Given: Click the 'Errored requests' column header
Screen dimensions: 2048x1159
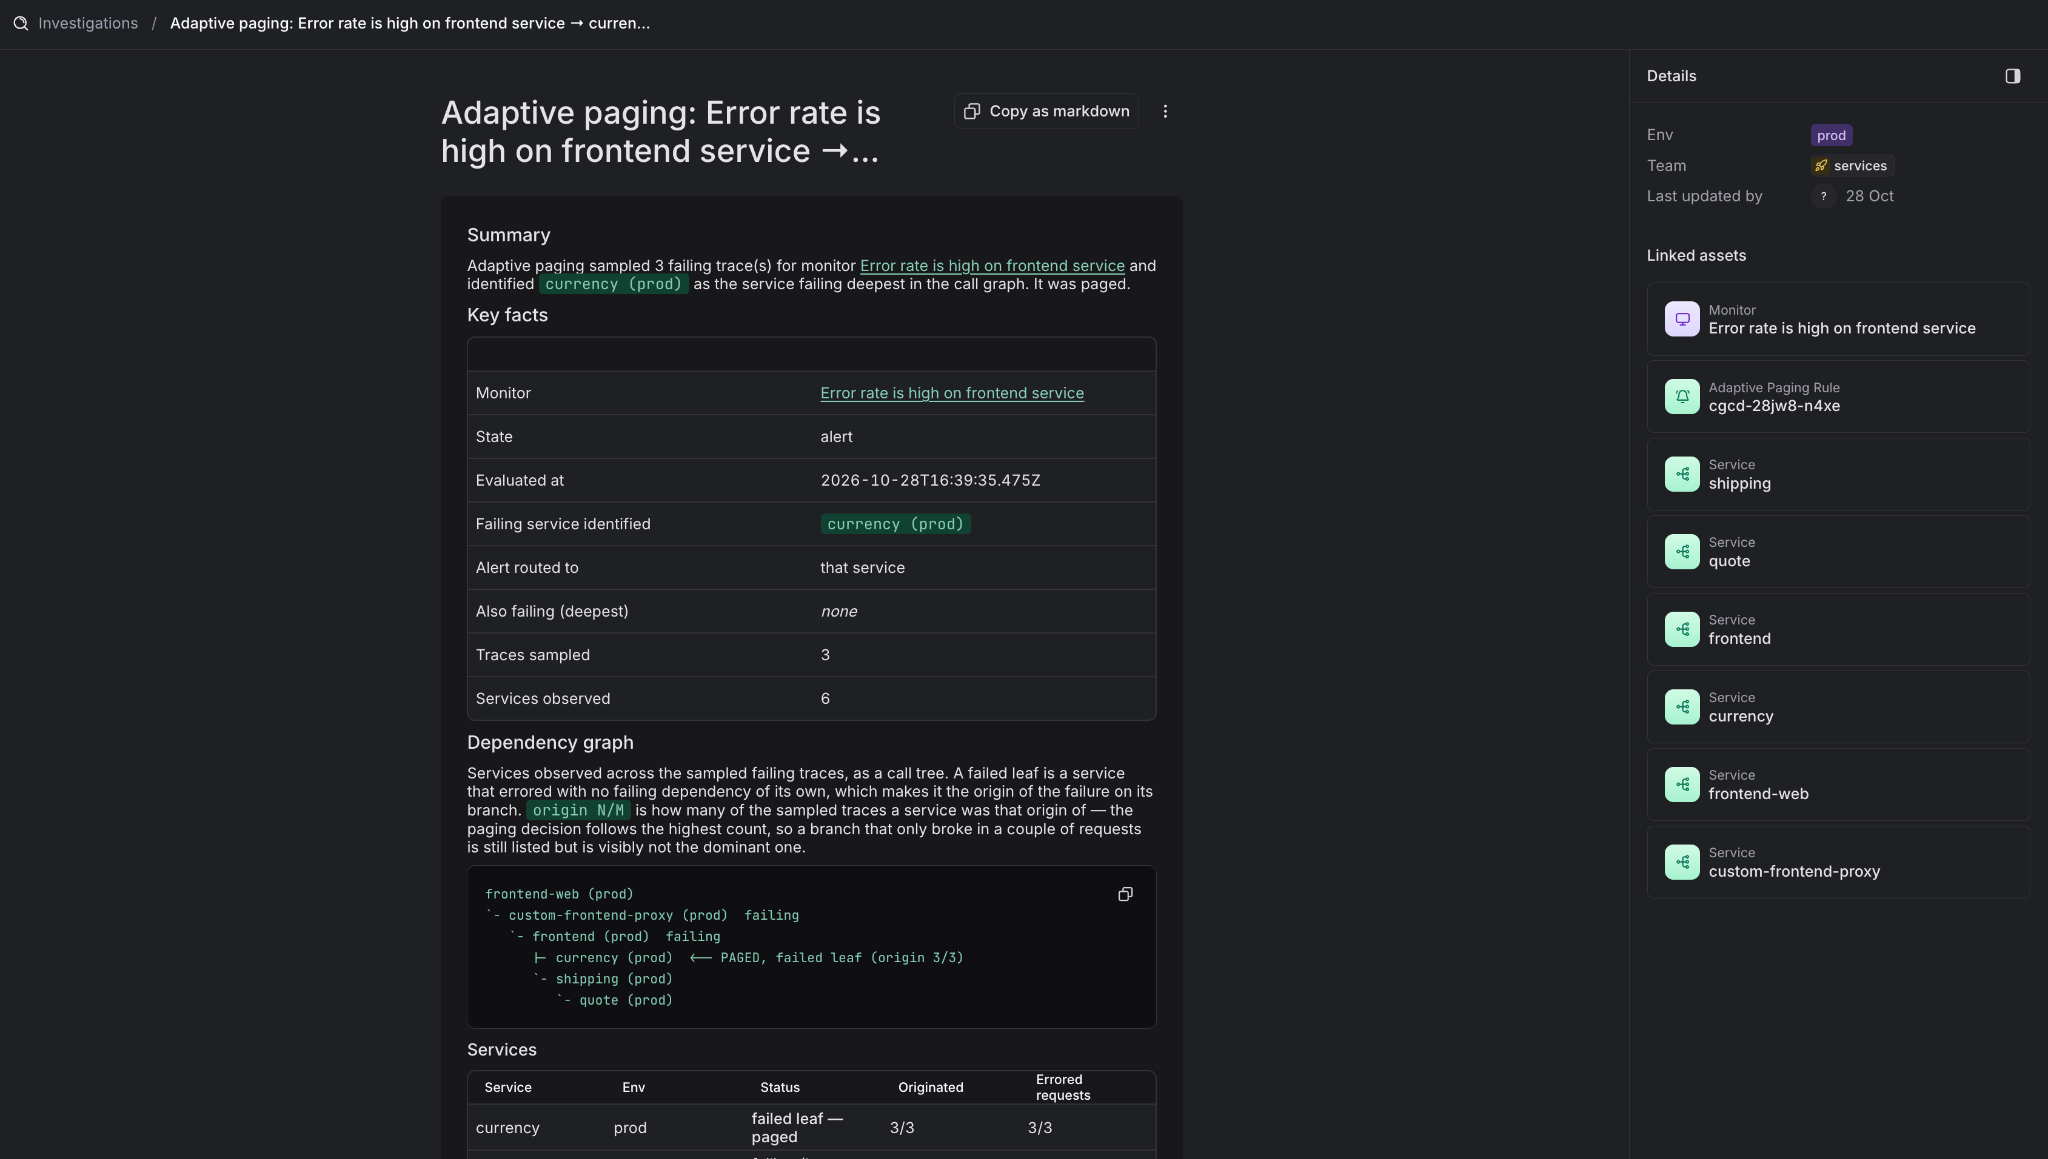Looking at the screenshot, I should click(1062, 1087).
